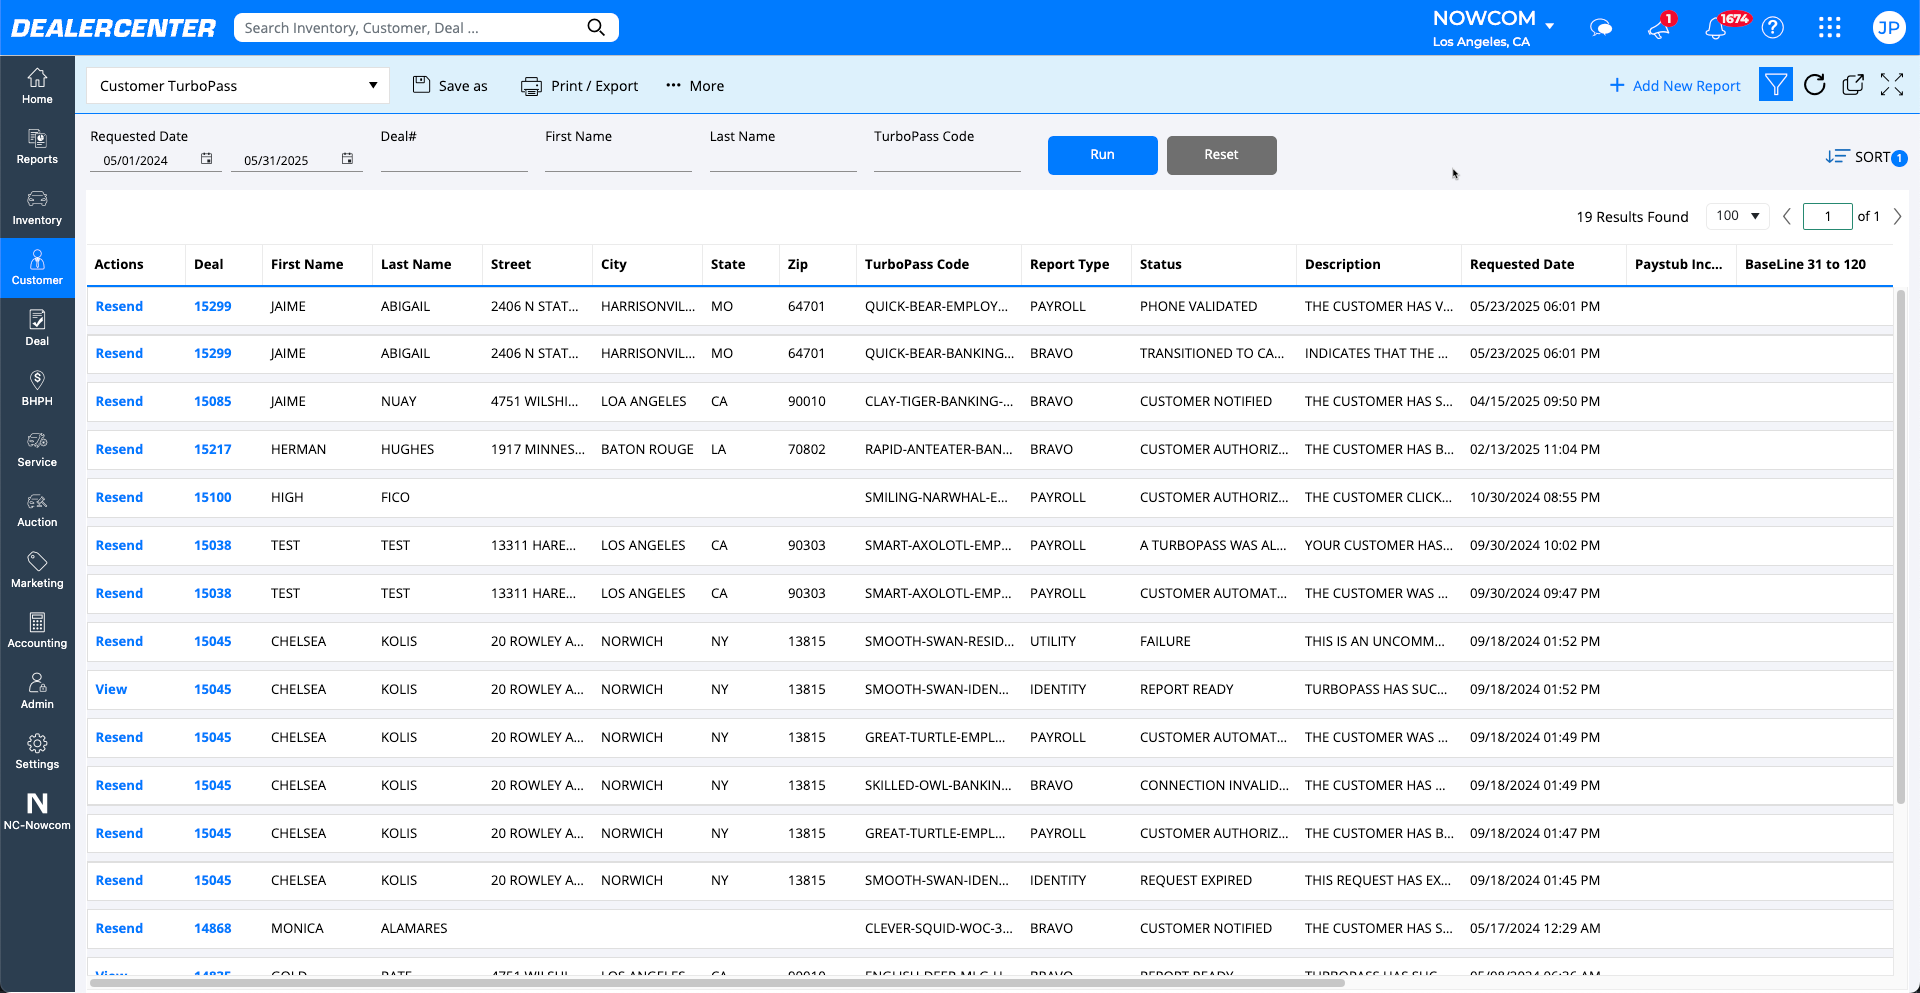Open NC-Nowcom sidebar item

point(37,811)
